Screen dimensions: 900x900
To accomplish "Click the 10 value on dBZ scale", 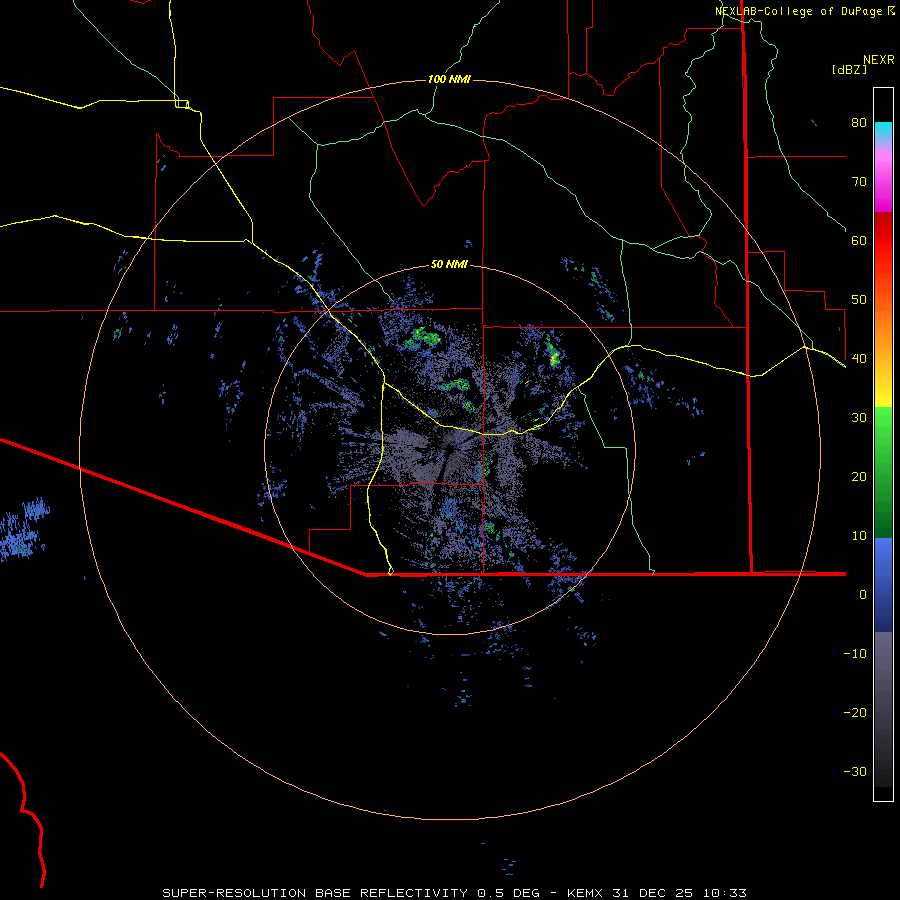I will (859, 536).
